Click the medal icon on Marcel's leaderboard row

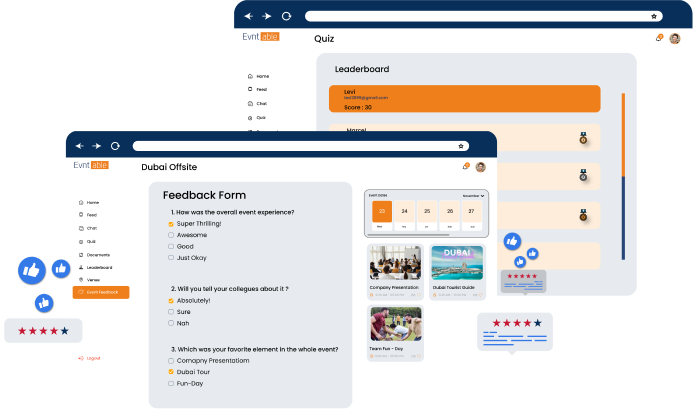583,139
